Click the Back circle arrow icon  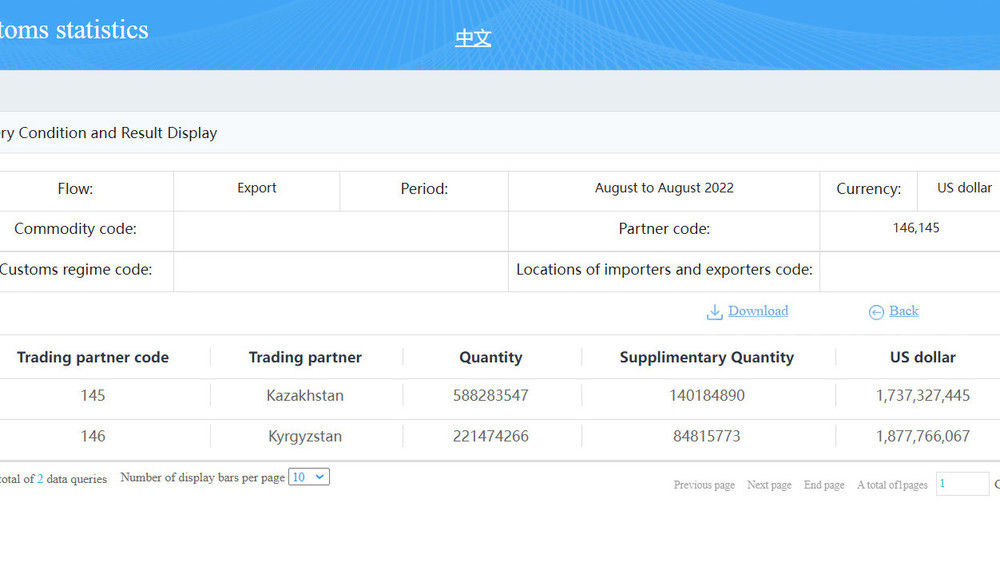876,312
